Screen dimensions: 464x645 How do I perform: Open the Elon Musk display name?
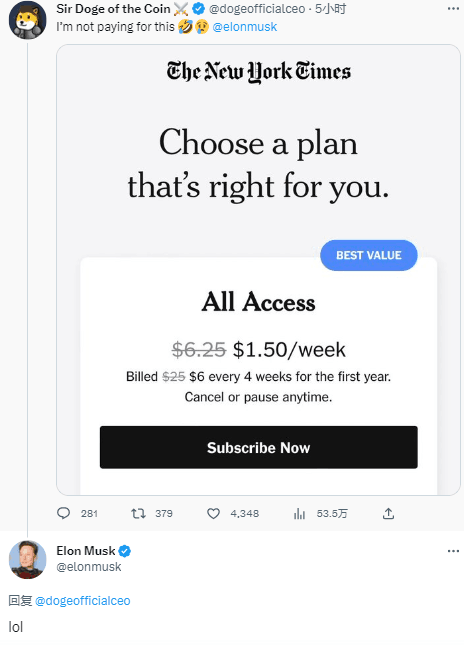pyautogui.click(x=86, y=550)
